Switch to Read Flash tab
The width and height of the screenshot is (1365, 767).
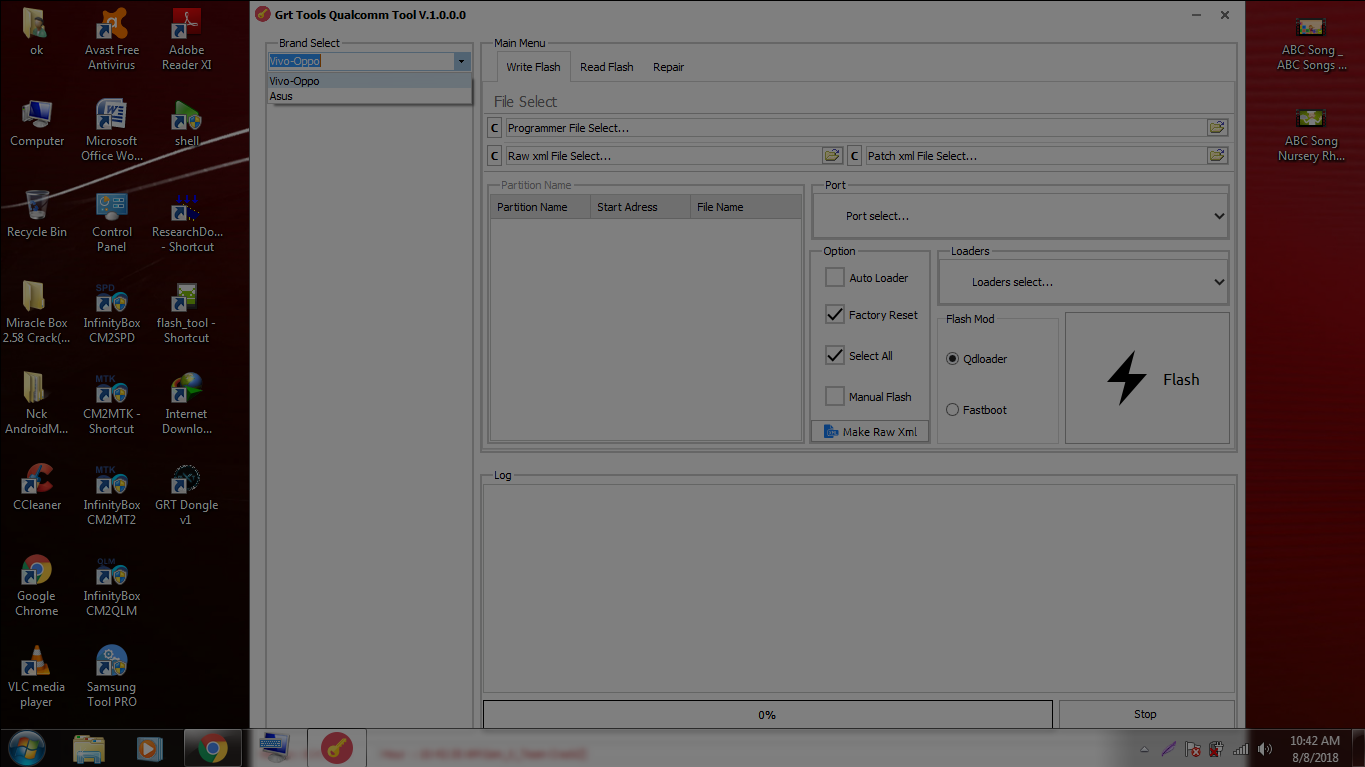coord(607,67)
